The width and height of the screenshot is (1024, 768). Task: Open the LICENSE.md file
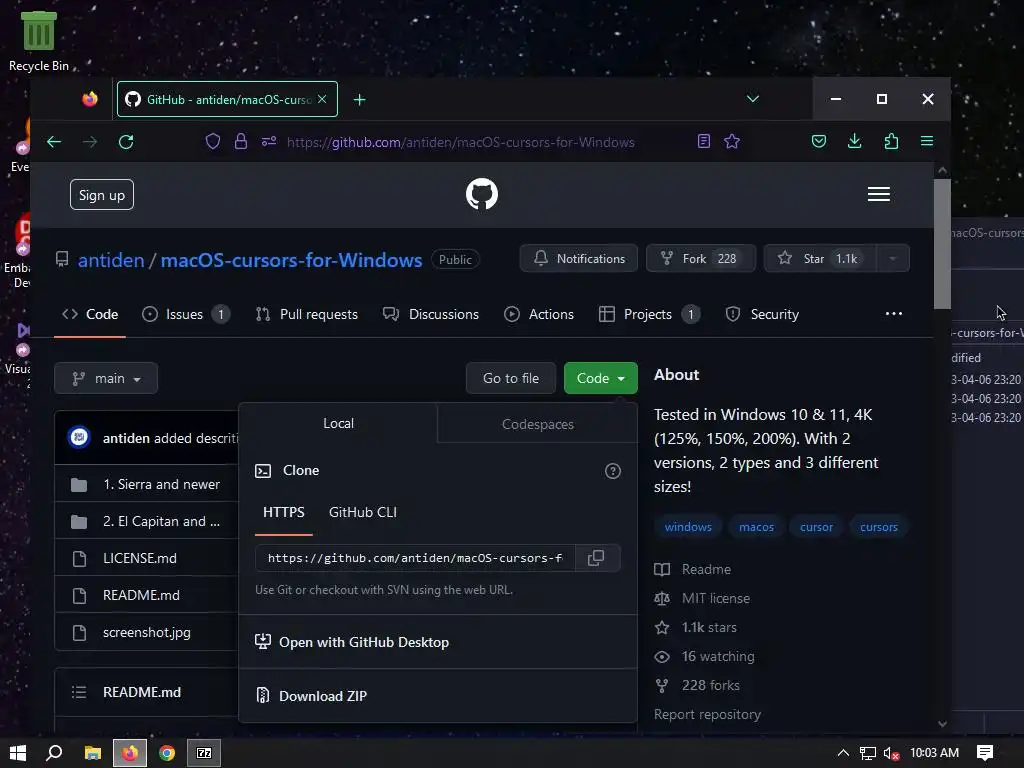pyautogui.click(x=140, y=558)
